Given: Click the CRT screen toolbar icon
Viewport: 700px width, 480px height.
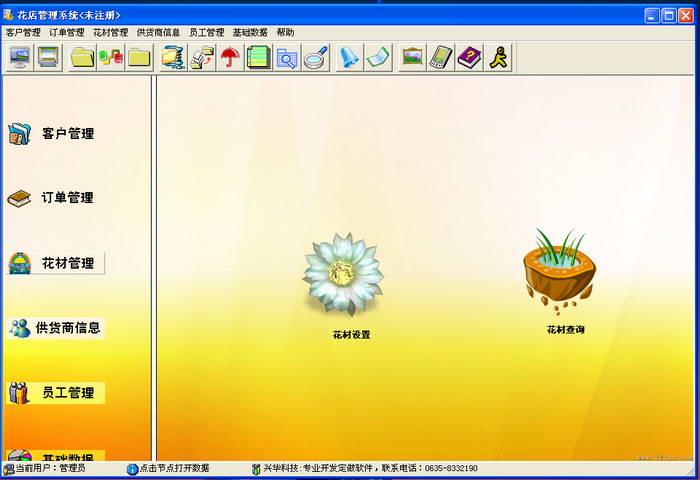Looking at the screenshot, I should coord(48,57).
